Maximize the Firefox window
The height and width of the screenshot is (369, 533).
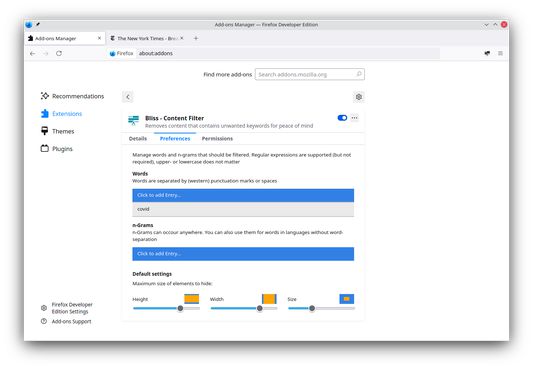click(x=495, y=24)
